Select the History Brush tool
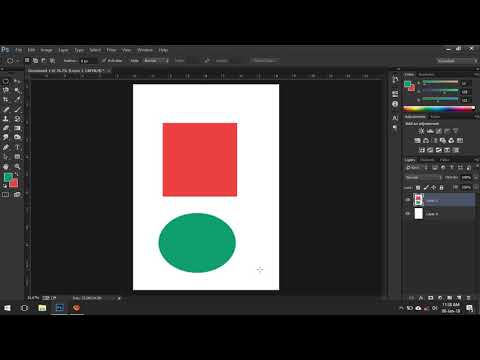Viewport: 480px width, 360px height. [x=17, y=119]
